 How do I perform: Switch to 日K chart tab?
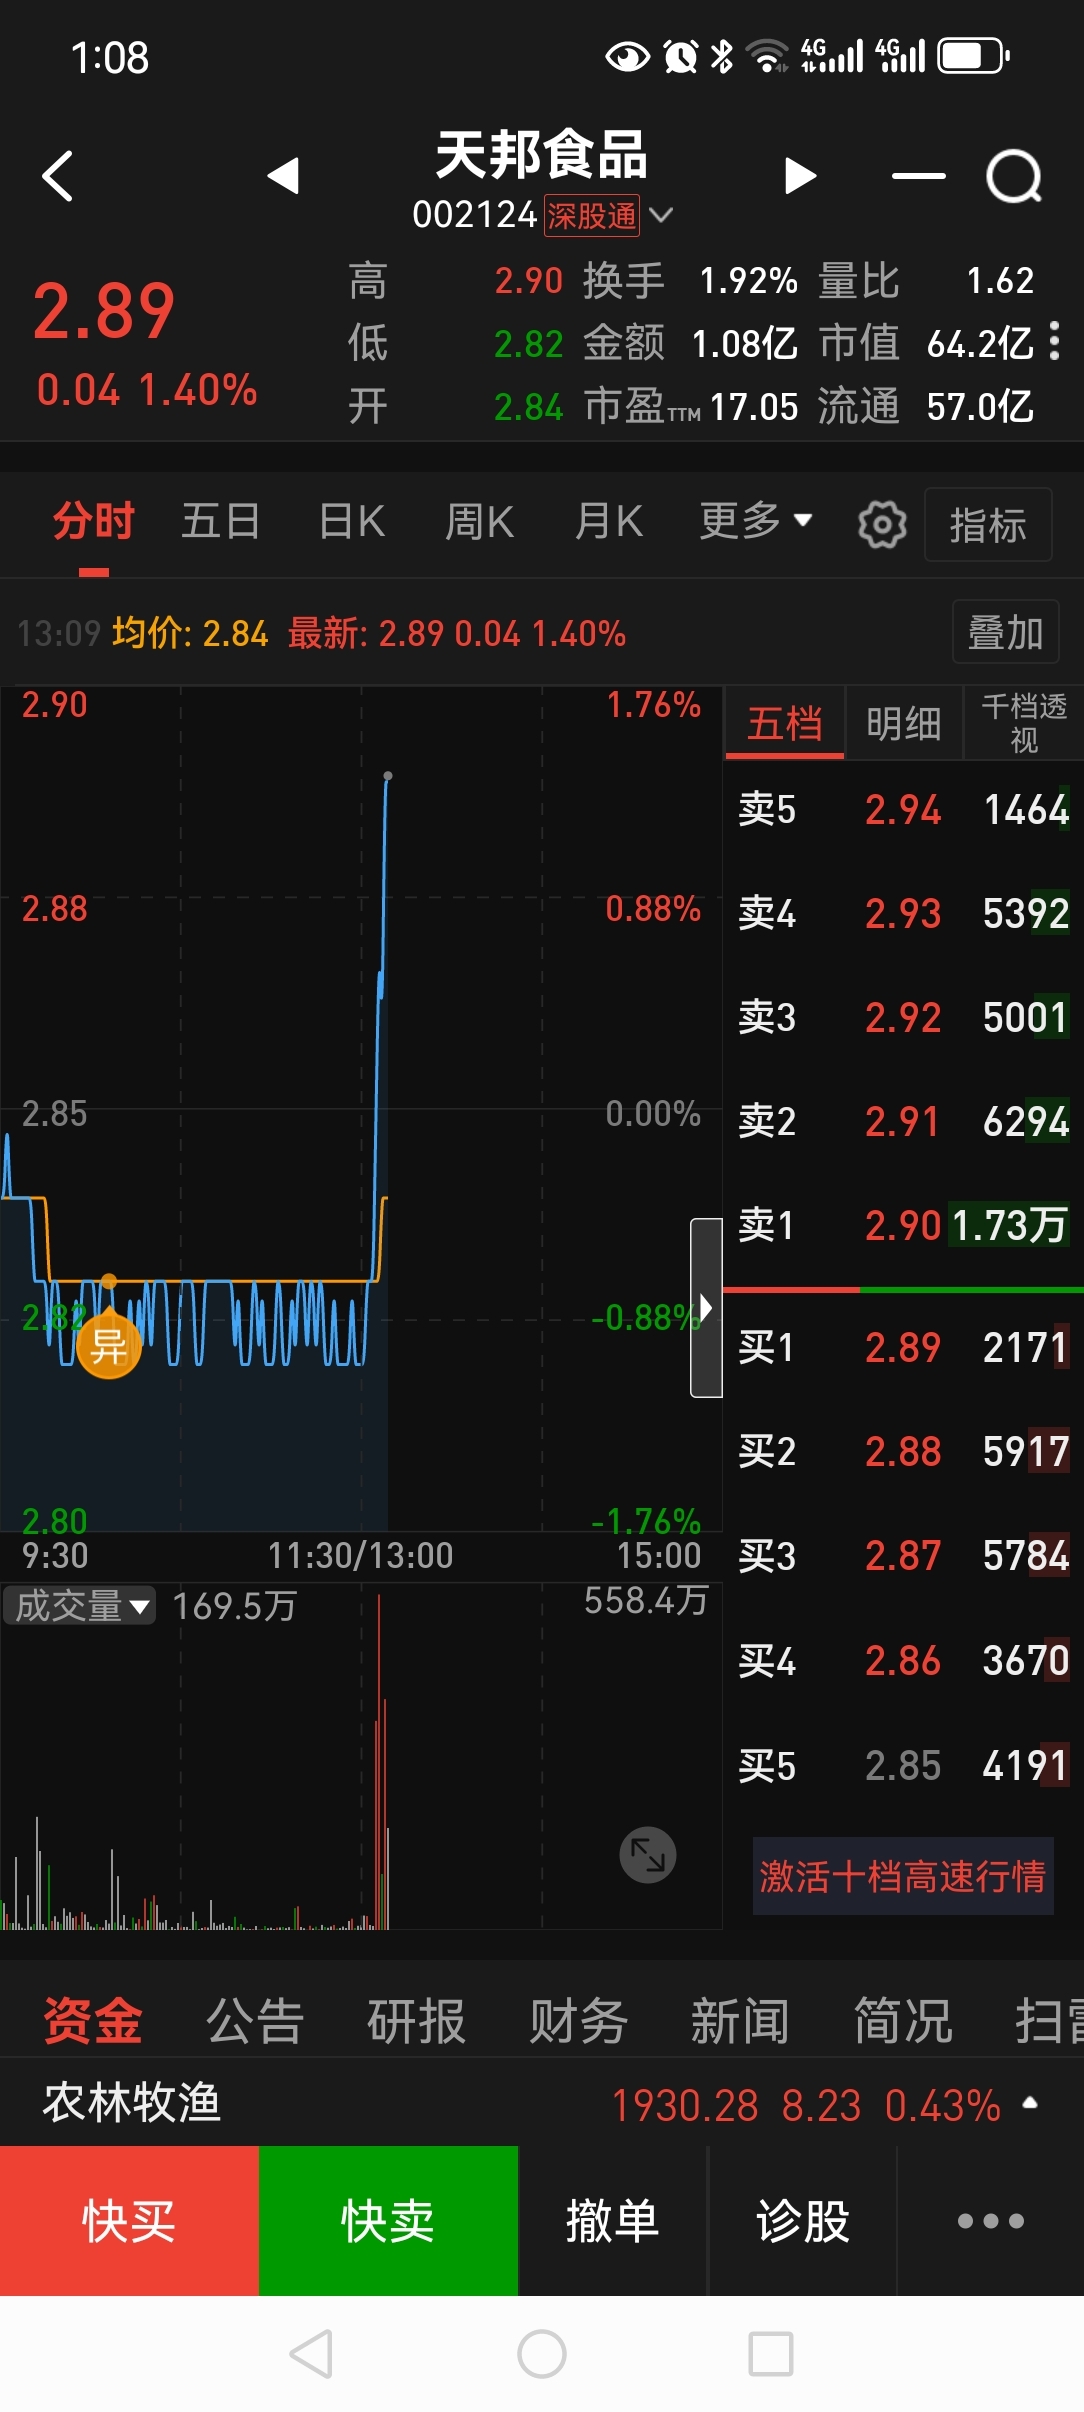pyautogui.click(x=352, y=521)
